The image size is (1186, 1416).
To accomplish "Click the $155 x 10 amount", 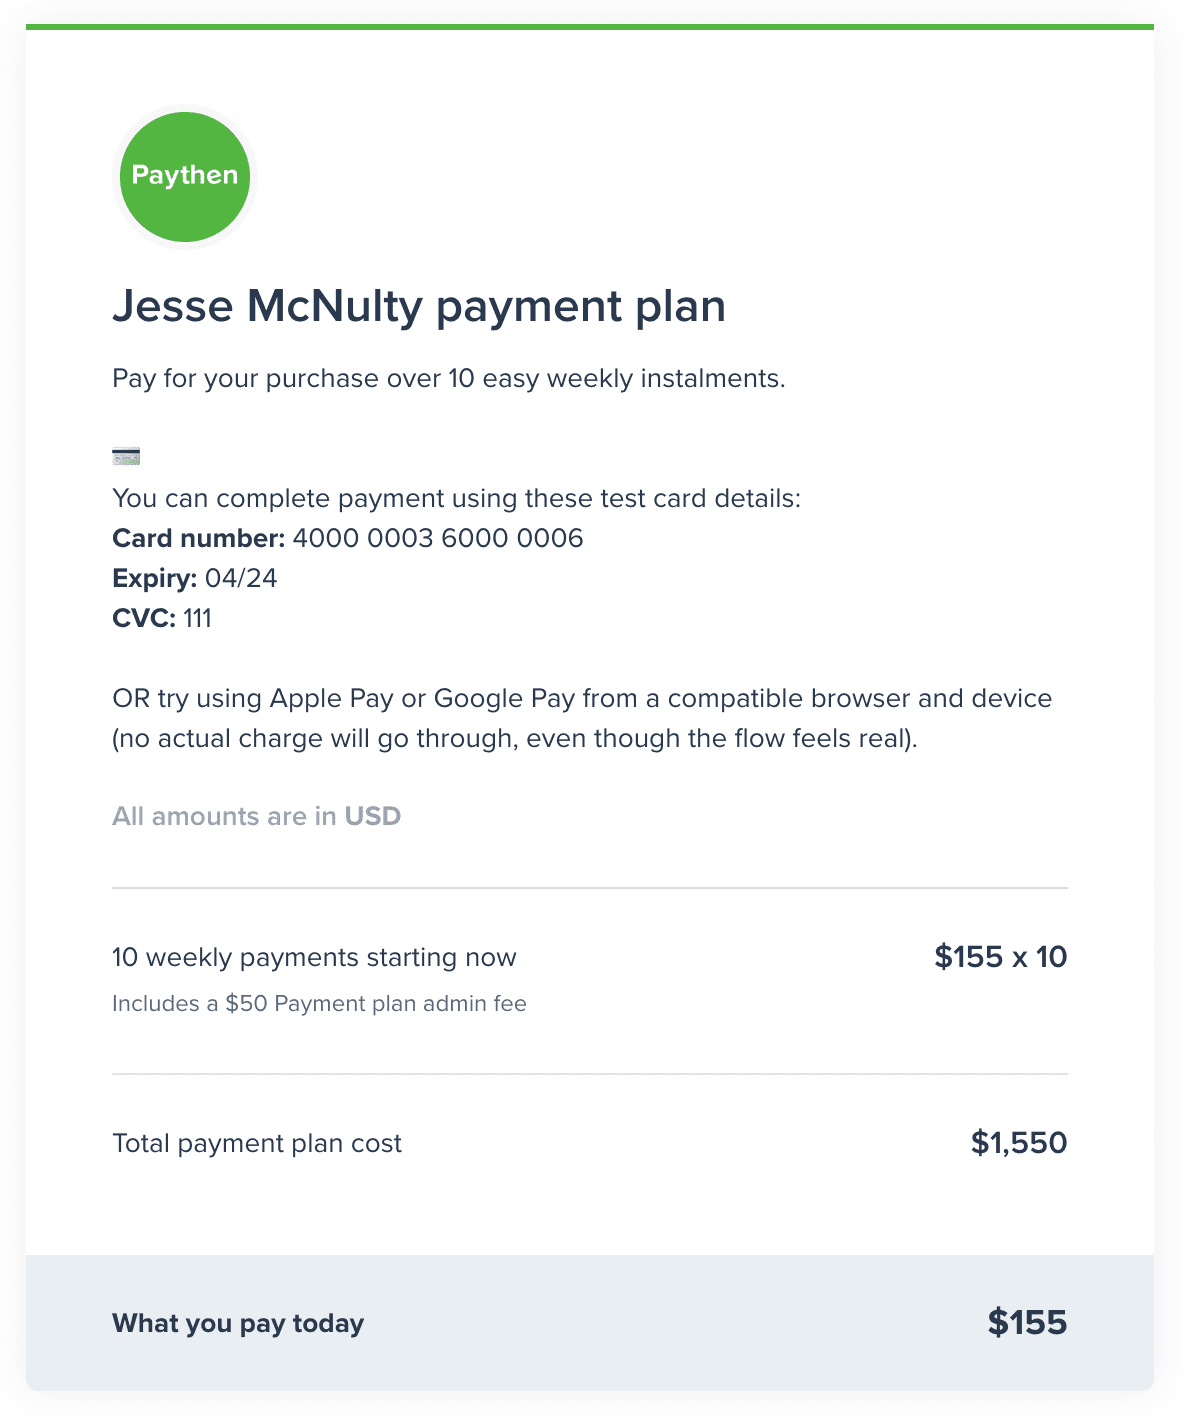I will coord(1001,957).
